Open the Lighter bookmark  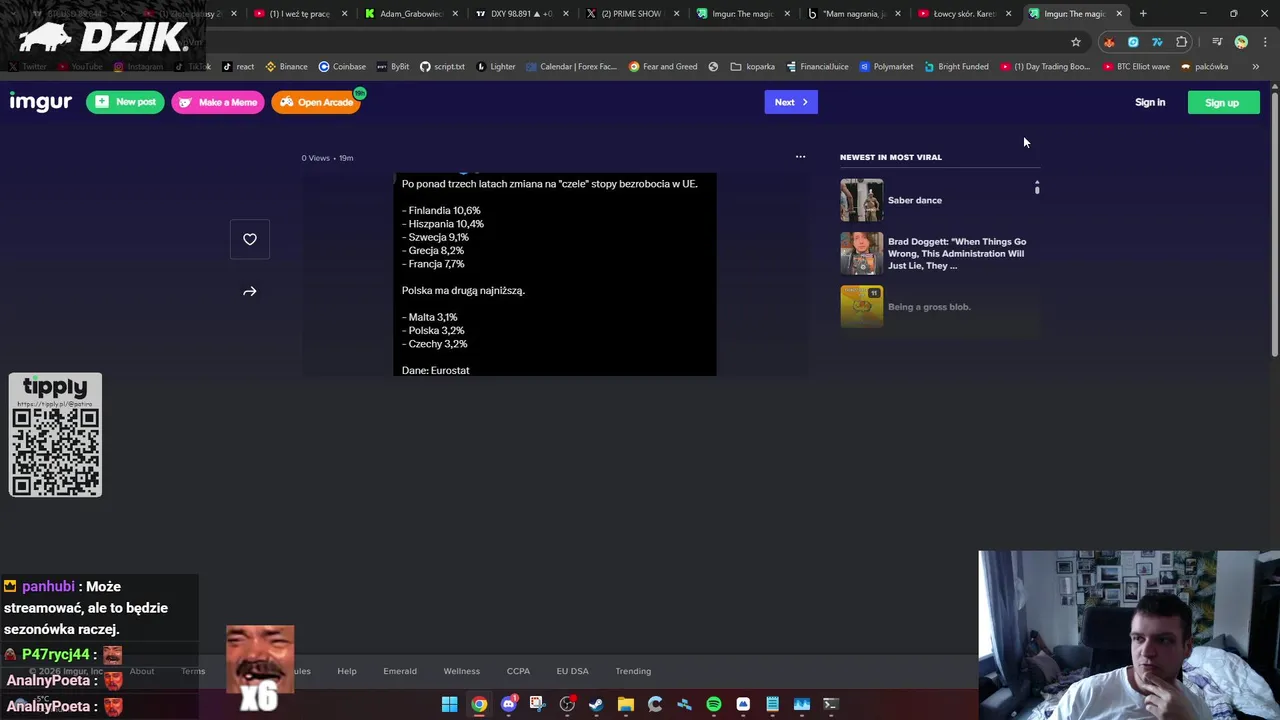(x=496, y=67)
